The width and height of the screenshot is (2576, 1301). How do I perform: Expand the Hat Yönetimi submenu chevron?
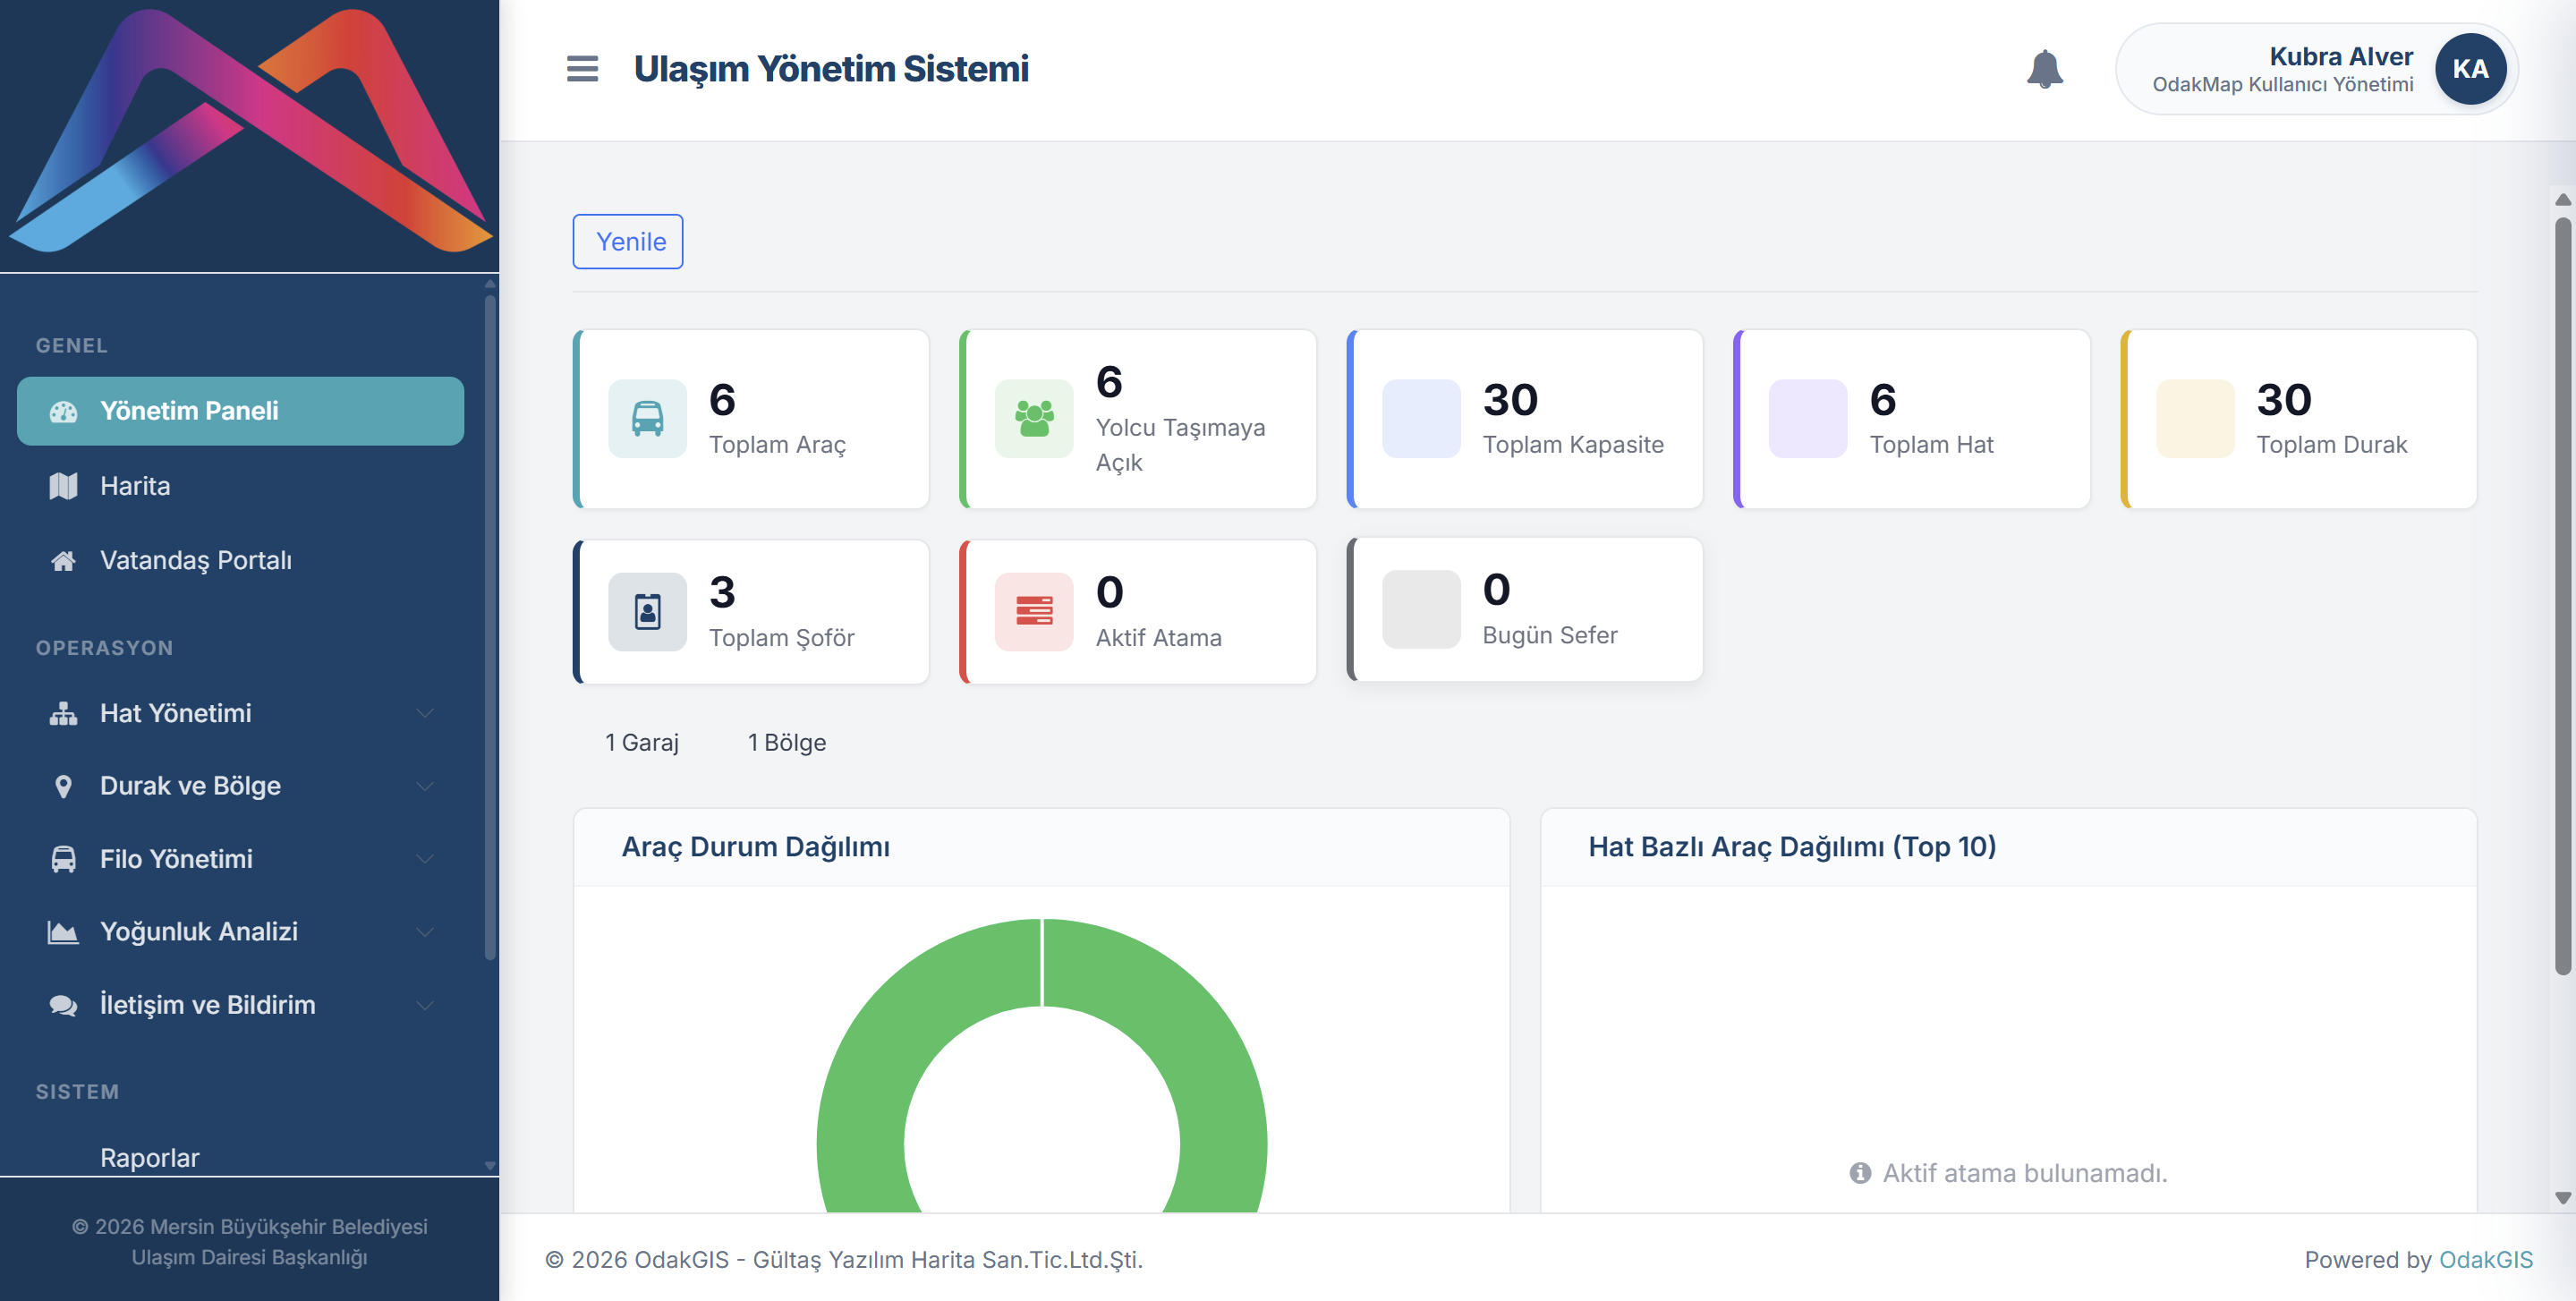(425, 713)
